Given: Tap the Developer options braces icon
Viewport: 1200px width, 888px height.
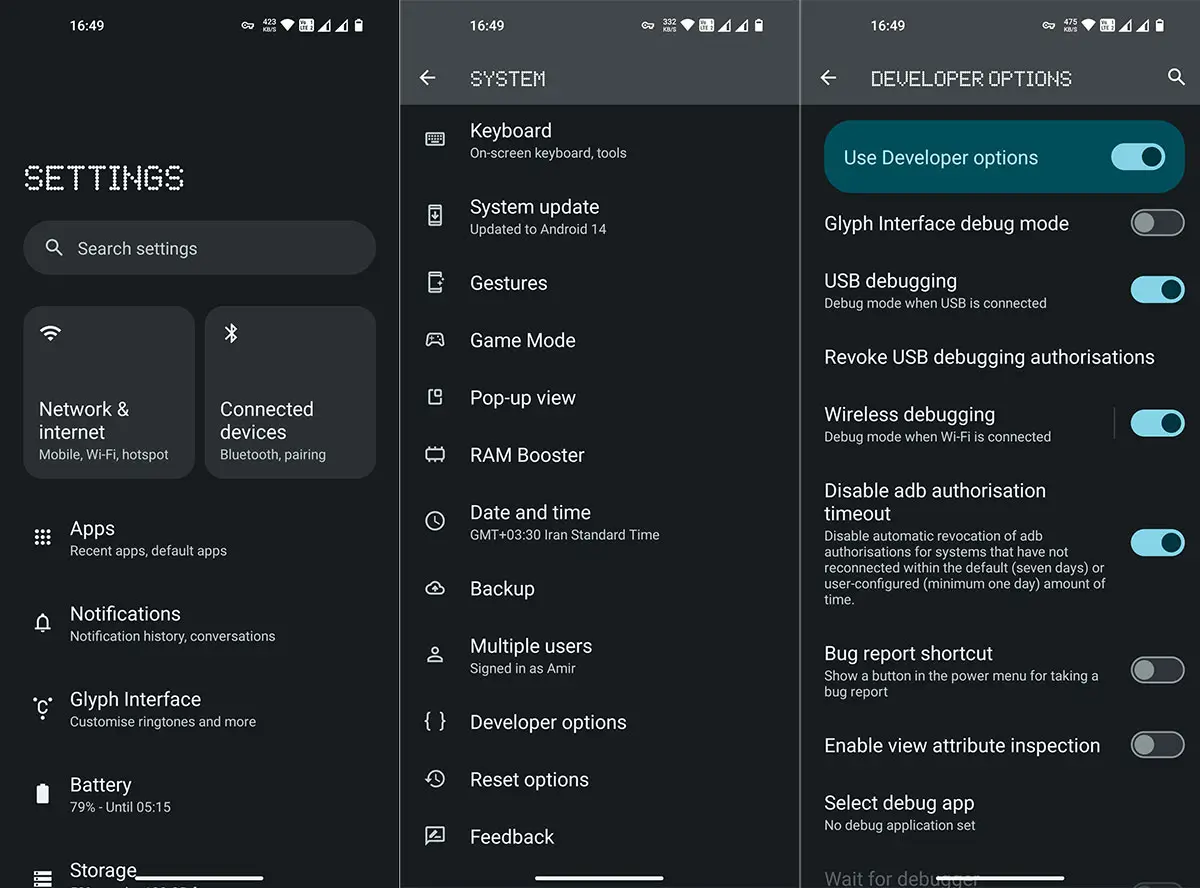Looking at the screenshot, I should [435, 722].
